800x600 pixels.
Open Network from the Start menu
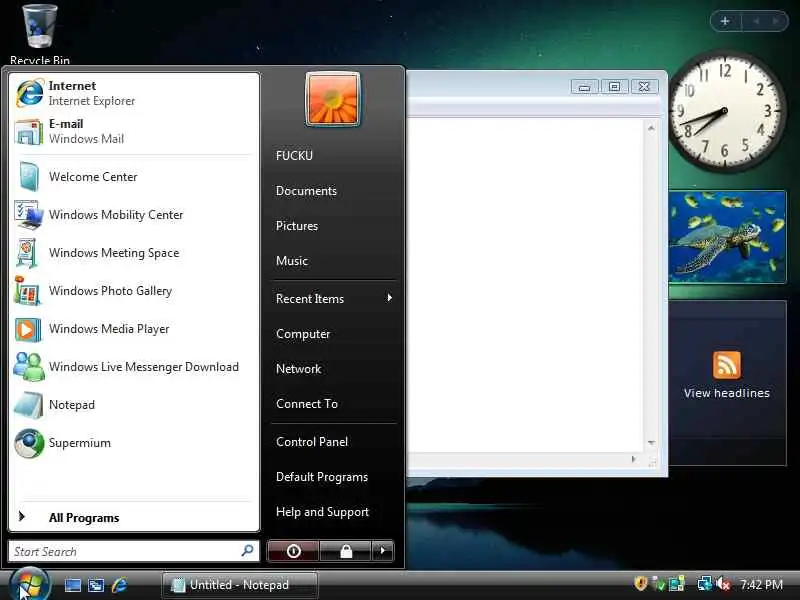pyautogui.click(x=298, y=368)
